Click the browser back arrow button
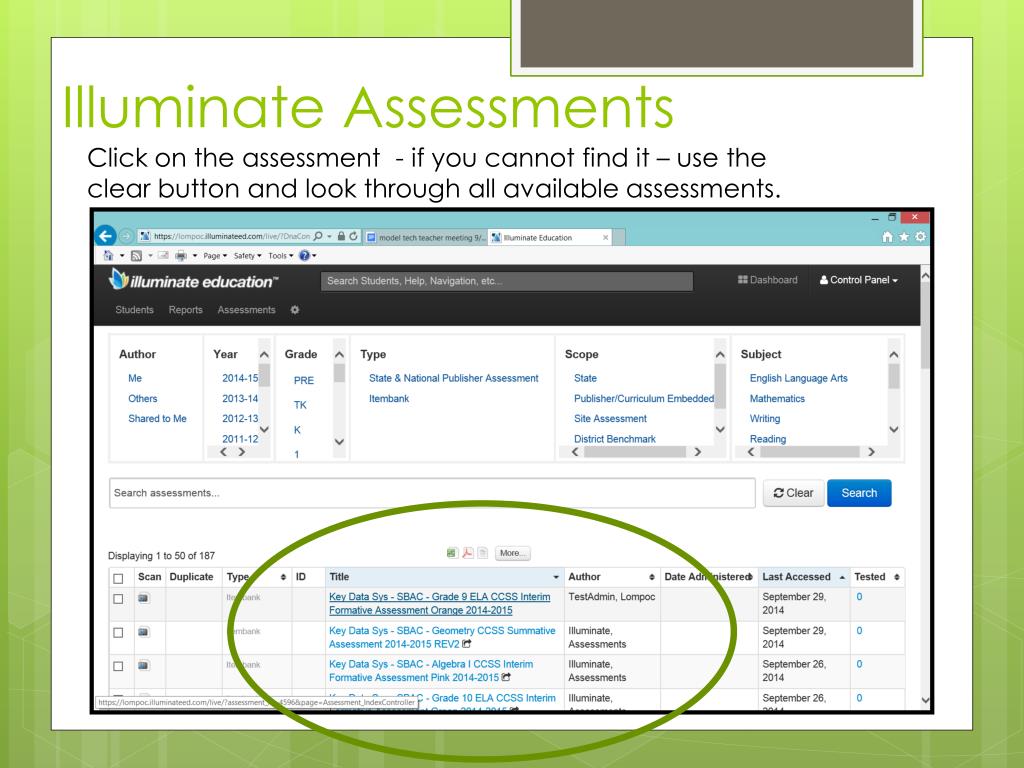 (106, 236)
